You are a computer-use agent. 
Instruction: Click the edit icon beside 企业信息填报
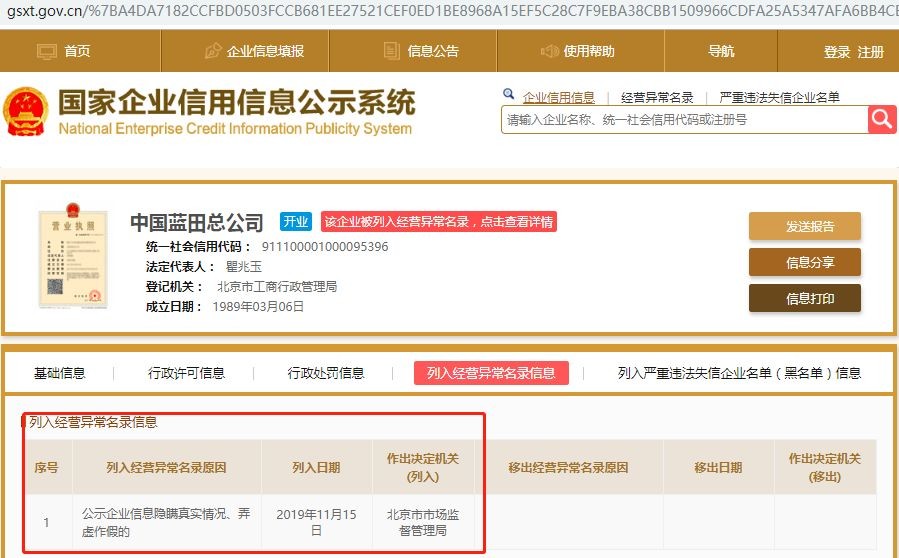pos(213,51)
